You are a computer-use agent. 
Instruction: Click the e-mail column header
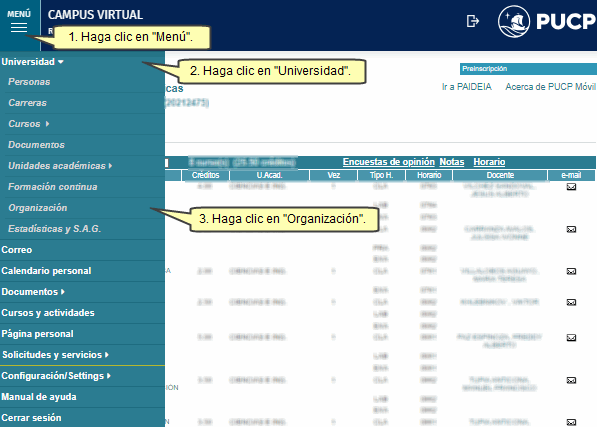[571, 175]
